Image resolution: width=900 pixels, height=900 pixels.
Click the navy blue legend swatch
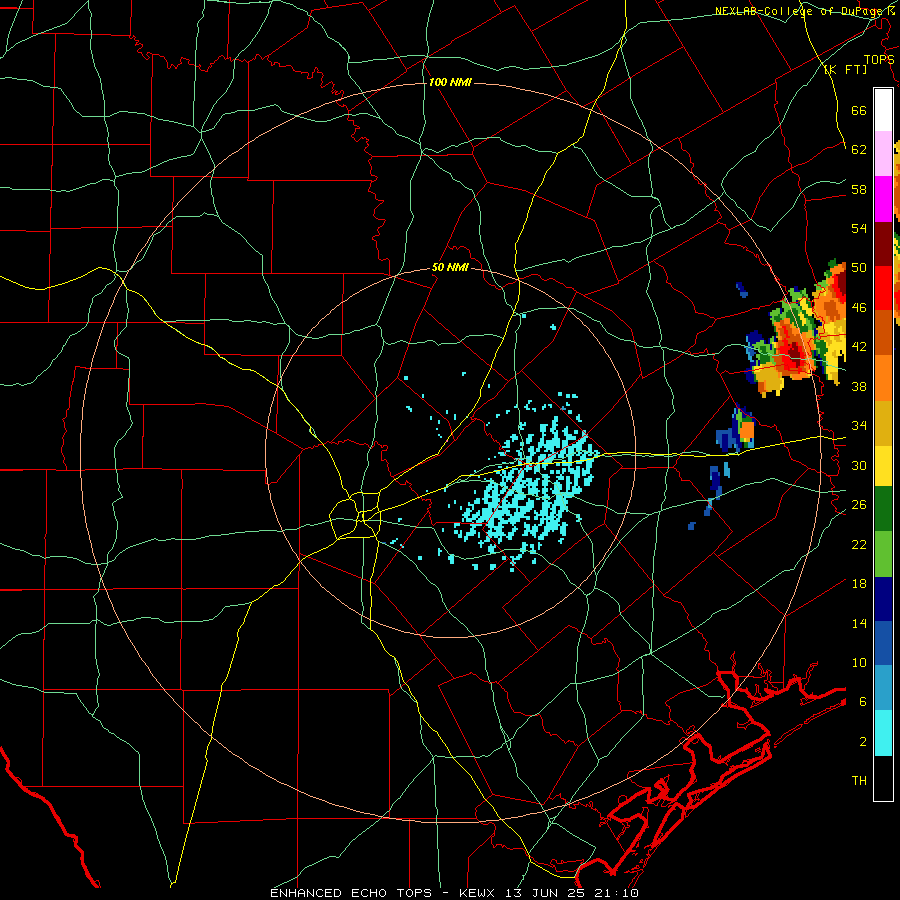(x=883, y=599)
